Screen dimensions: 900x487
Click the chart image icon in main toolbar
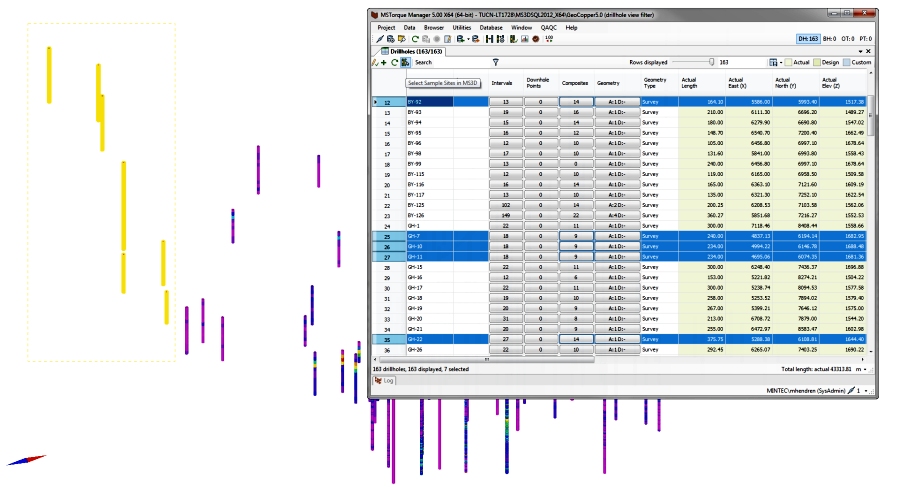[524, 39]
